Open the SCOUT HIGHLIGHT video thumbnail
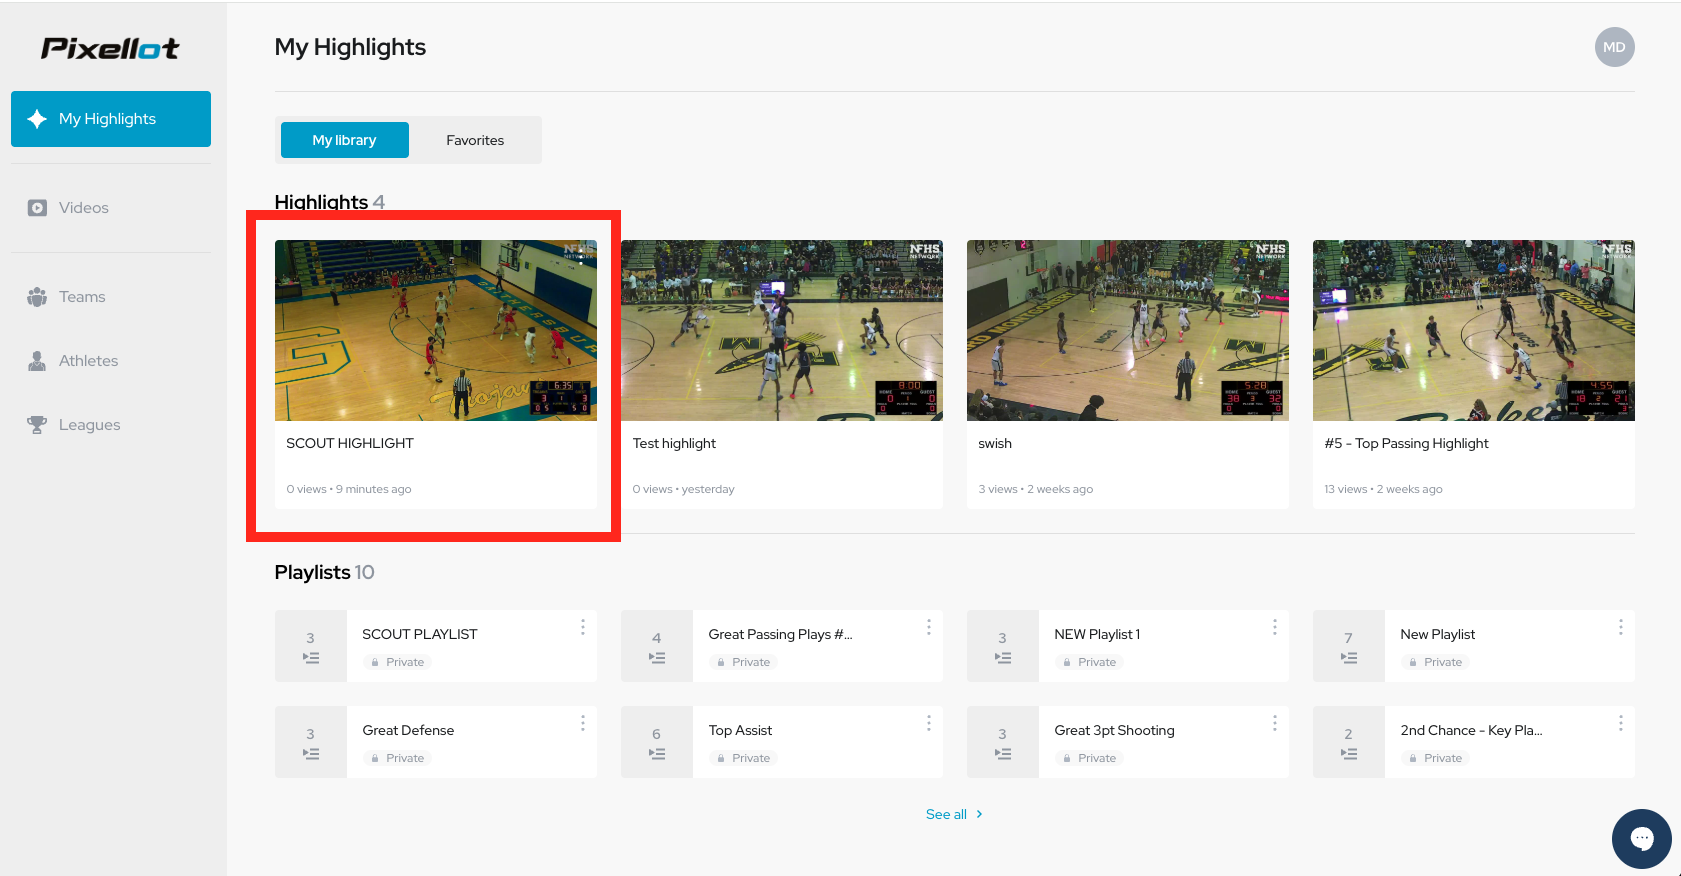This screenshot has height=876, width=1681. 436,330
